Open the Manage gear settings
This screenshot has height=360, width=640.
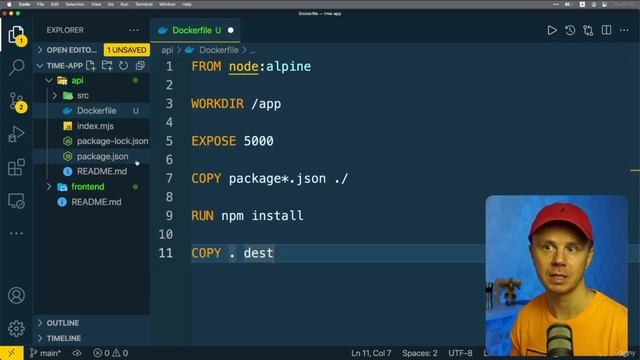[x=16, y=329]
